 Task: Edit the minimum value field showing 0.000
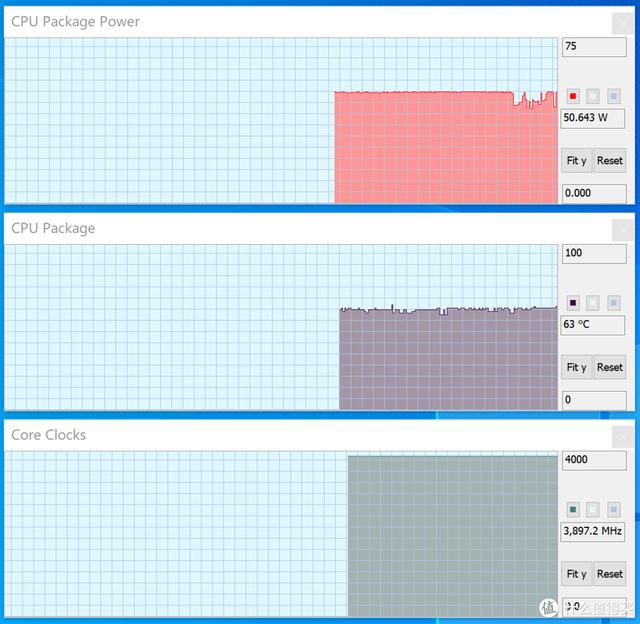coord(594,193)
